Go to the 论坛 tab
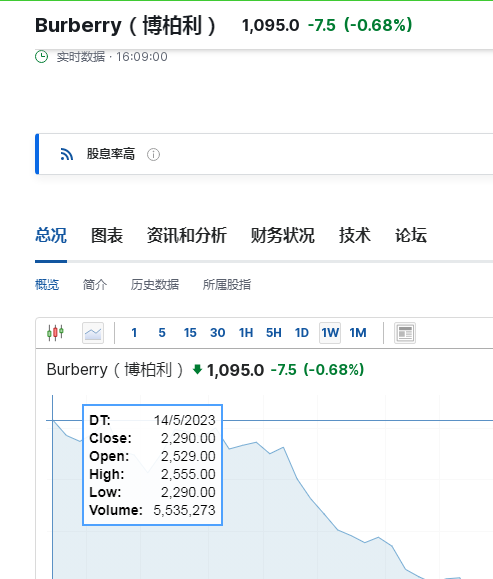 [x=411, y=235]
